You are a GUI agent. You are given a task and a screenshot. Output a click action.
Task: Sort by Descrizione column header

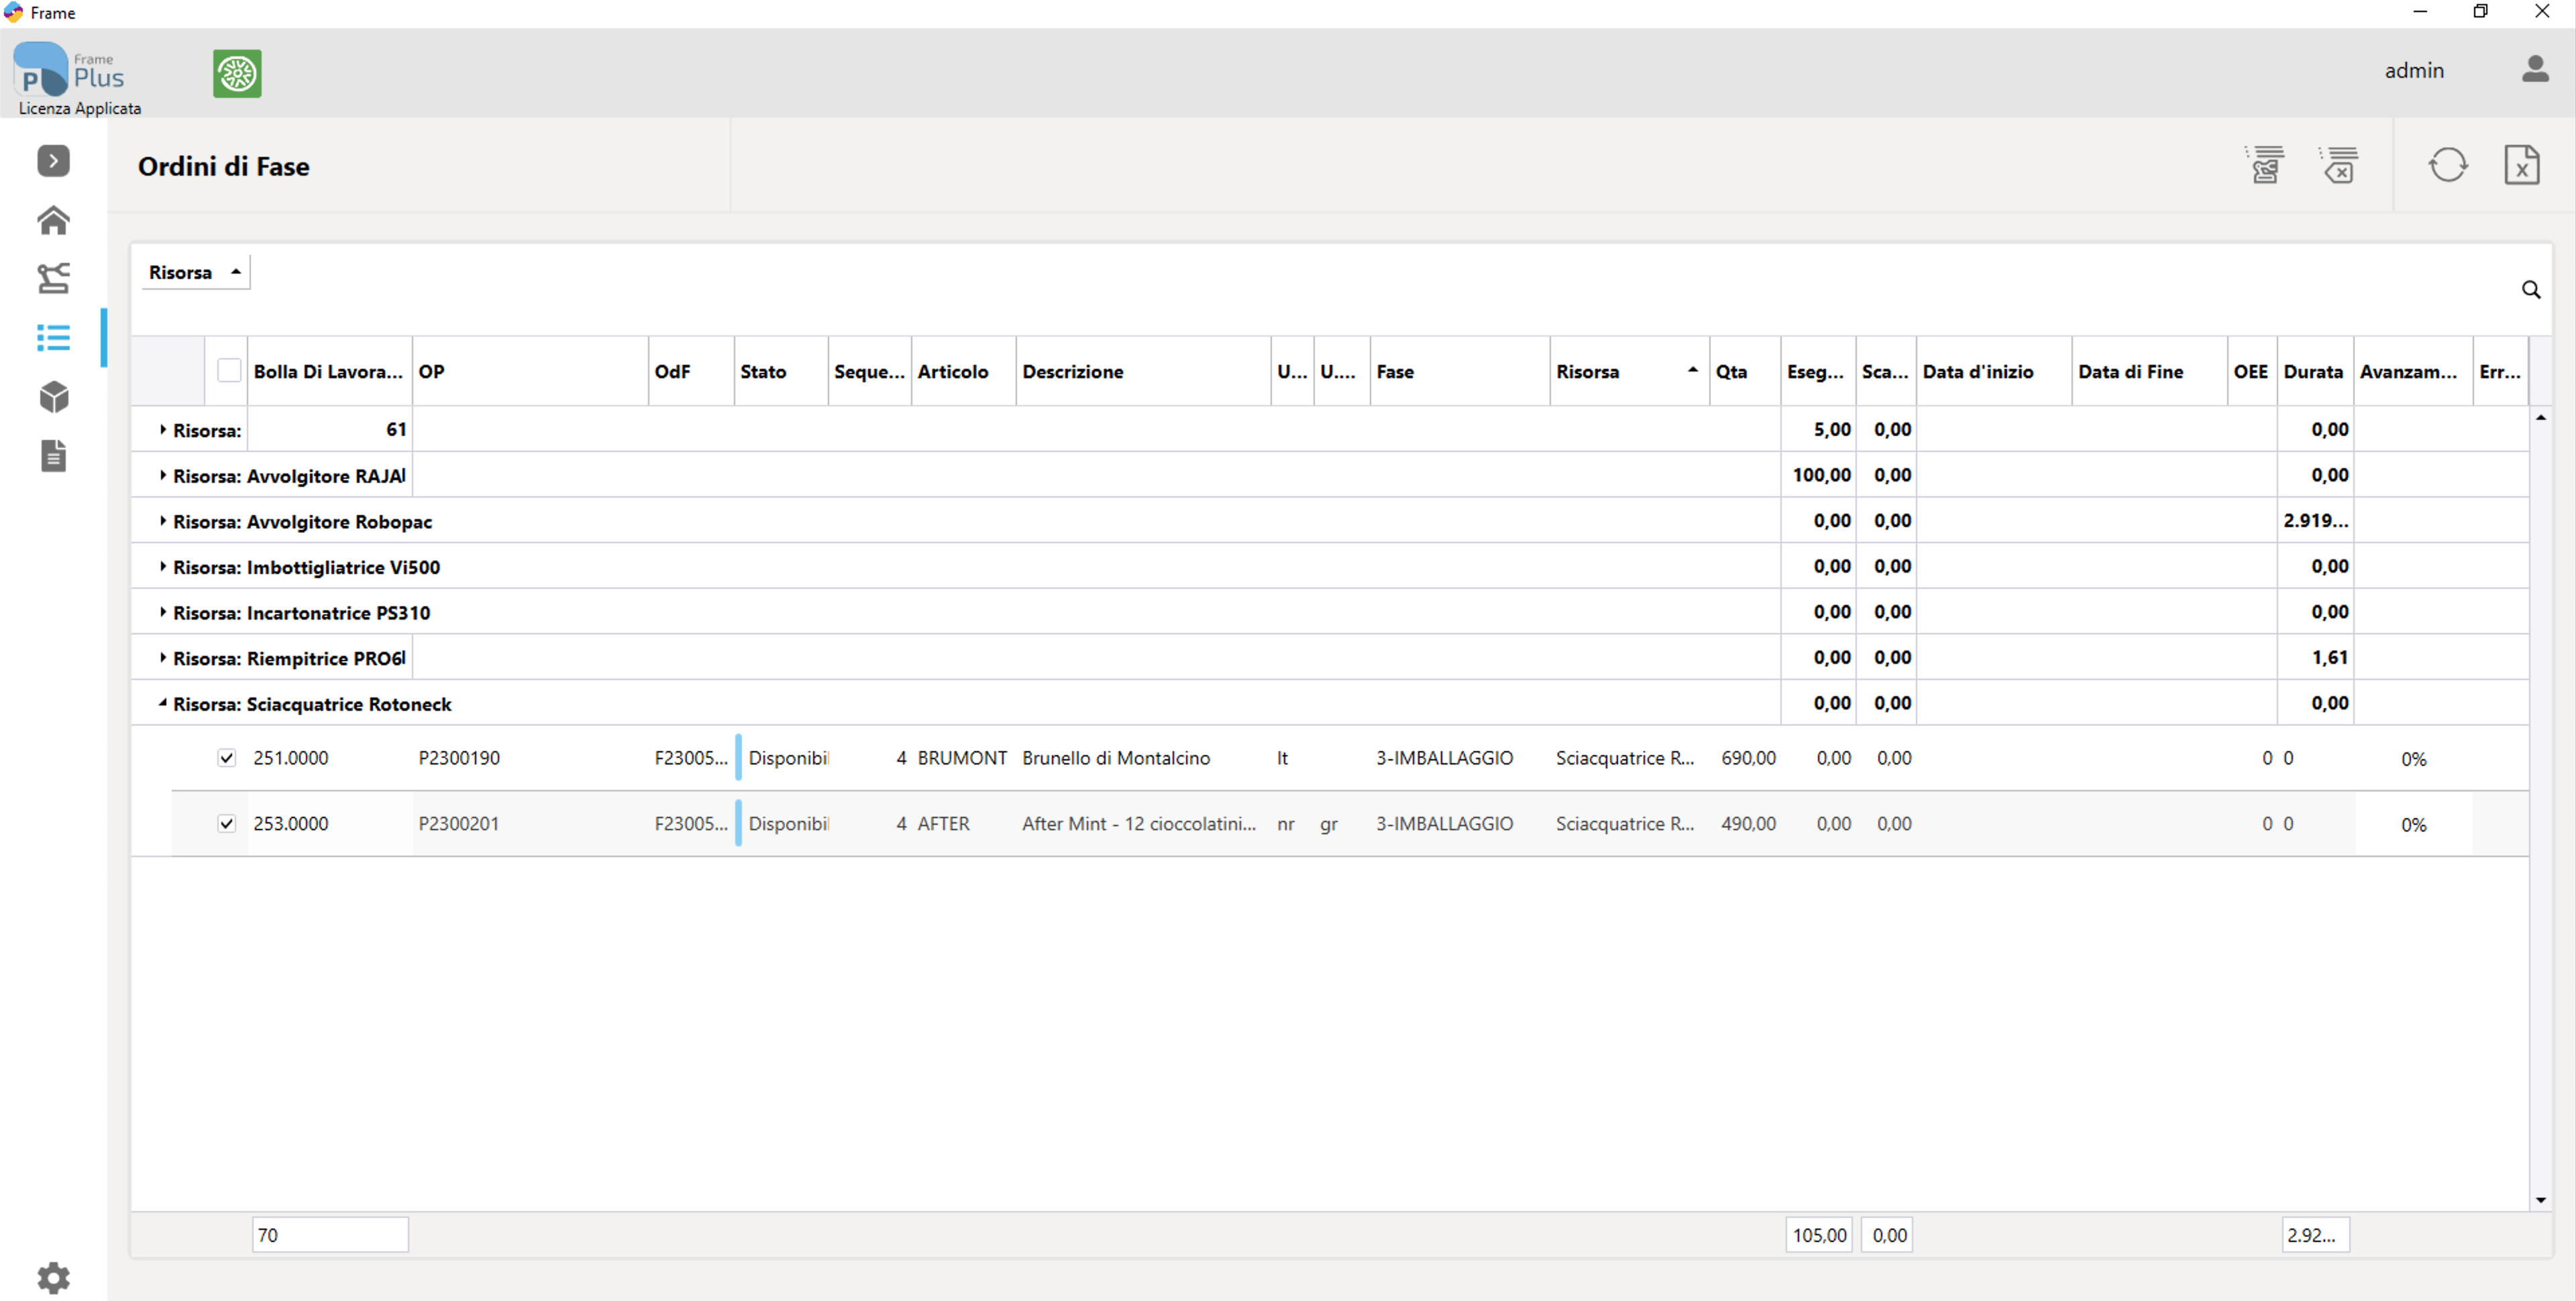tap(1143, 371)
